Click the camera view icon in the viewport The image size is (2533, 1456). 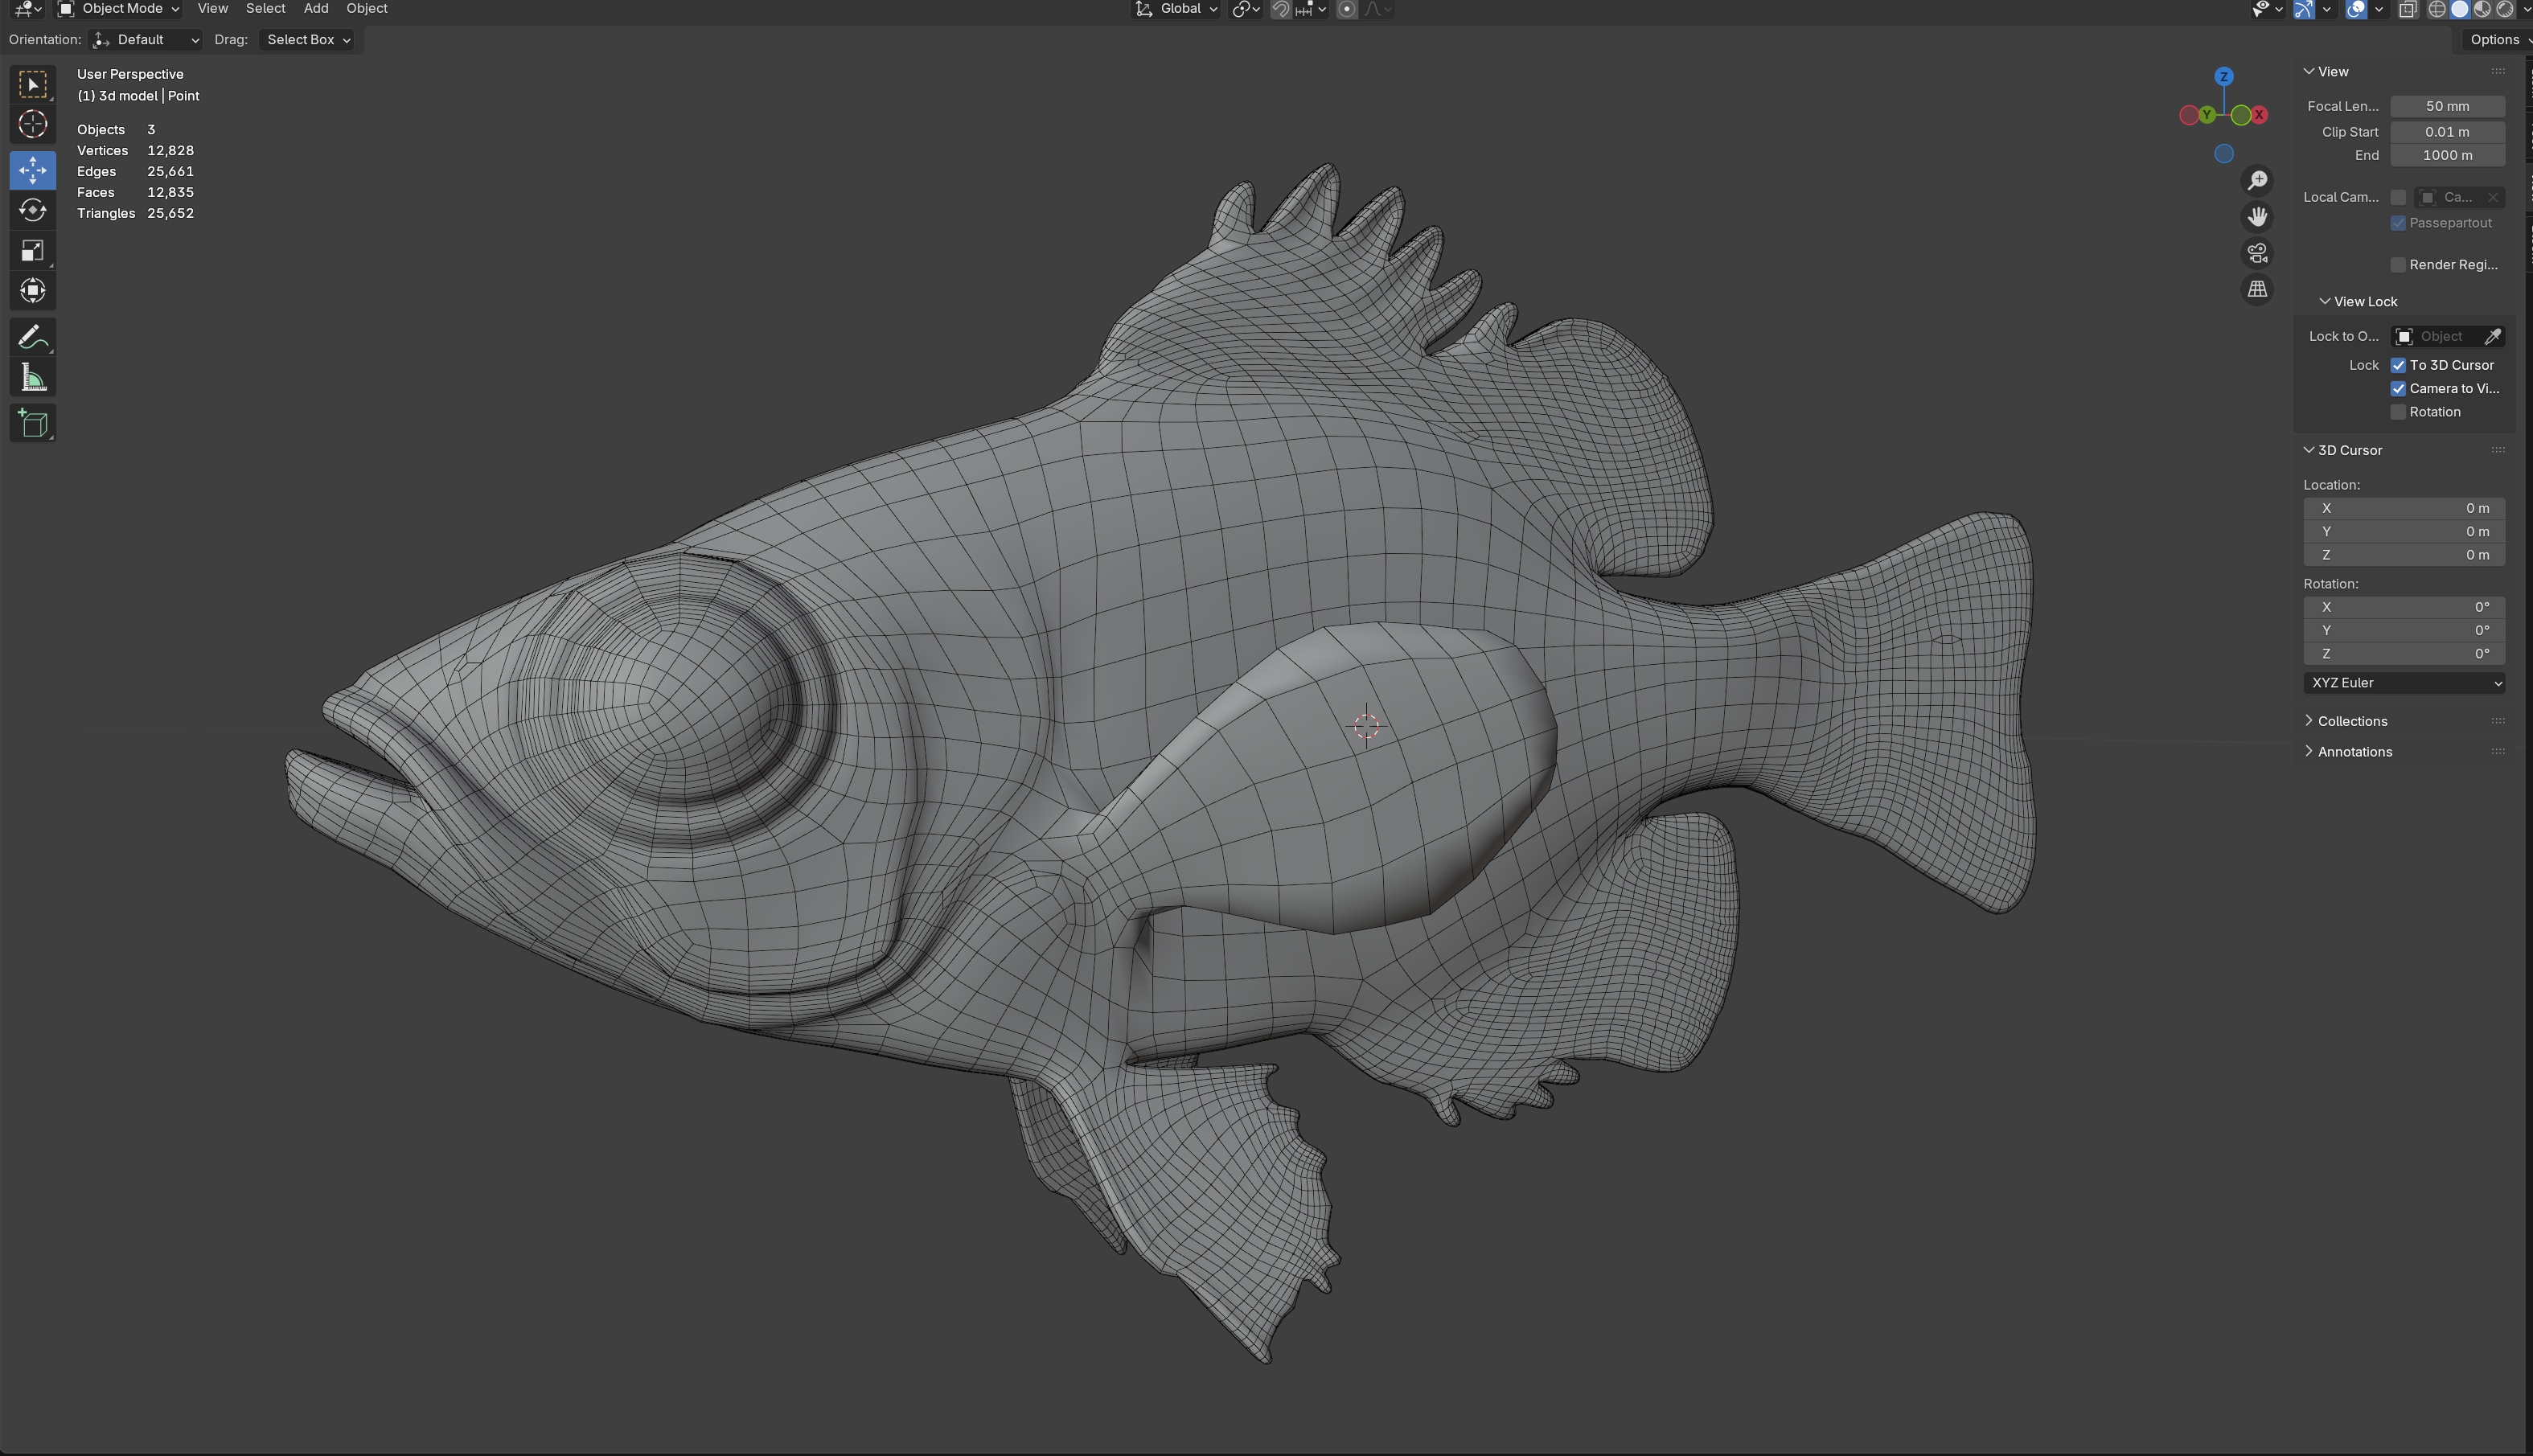click(2257, 253)
